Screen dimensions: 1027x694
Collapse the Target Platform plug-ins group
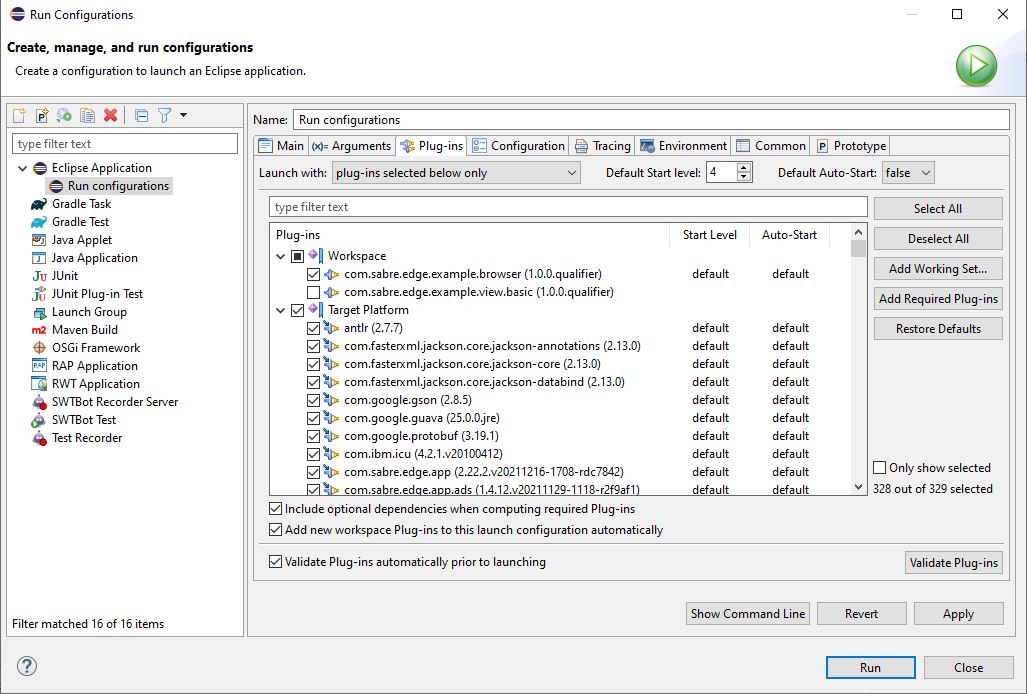281,310
